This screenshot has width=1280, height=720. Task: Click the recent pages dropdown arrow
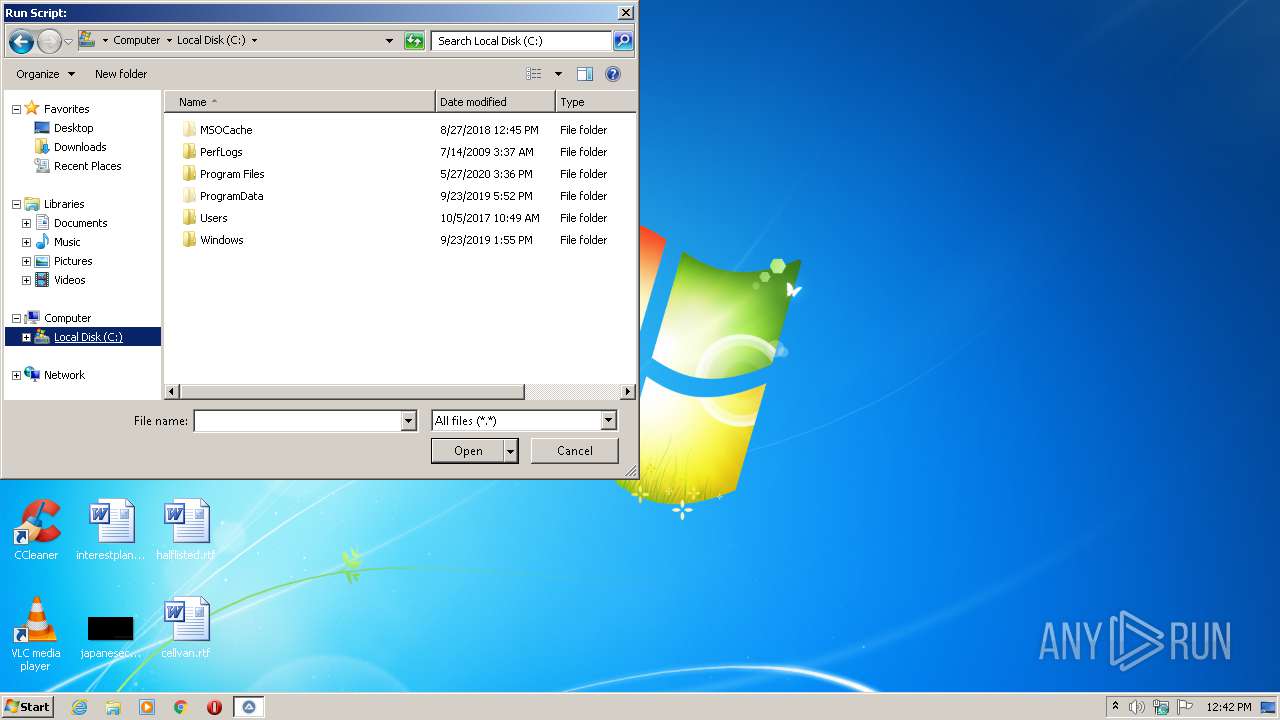coord(68,42)
